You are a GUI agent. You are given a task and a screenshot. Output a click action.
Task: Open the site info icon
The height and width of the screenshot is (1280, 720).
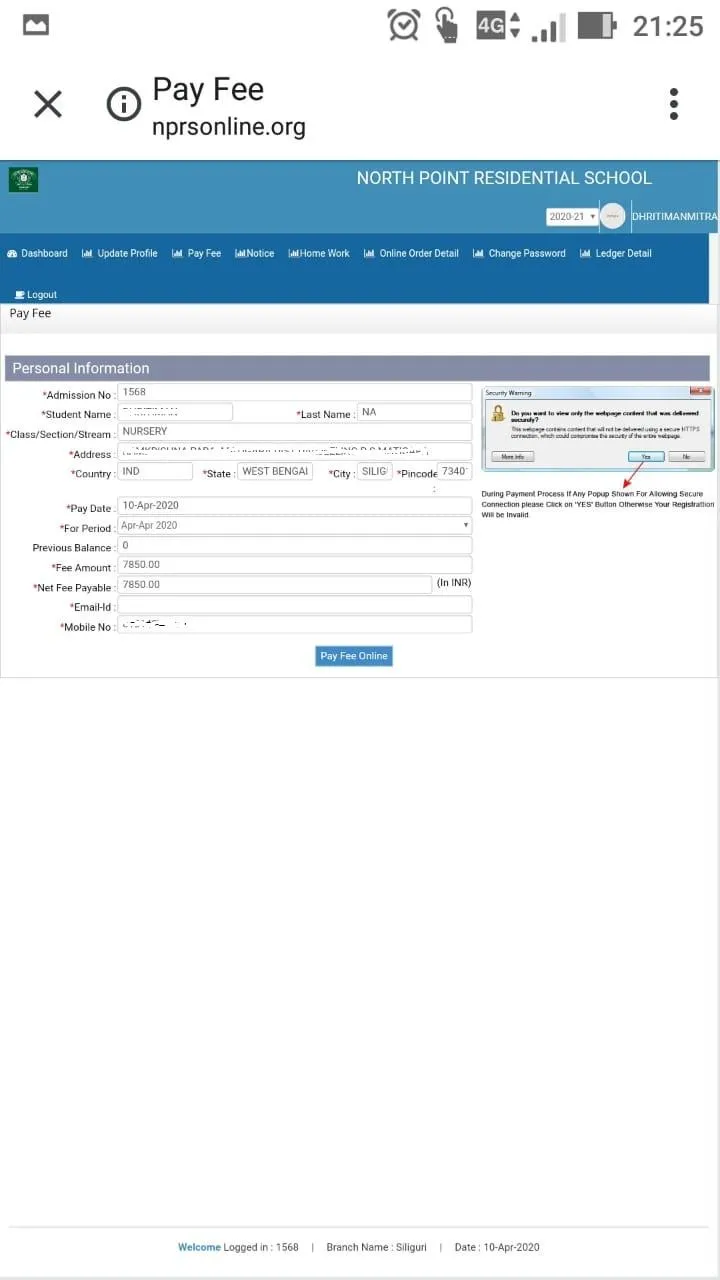pyautogui.click(x=124, y=104)
